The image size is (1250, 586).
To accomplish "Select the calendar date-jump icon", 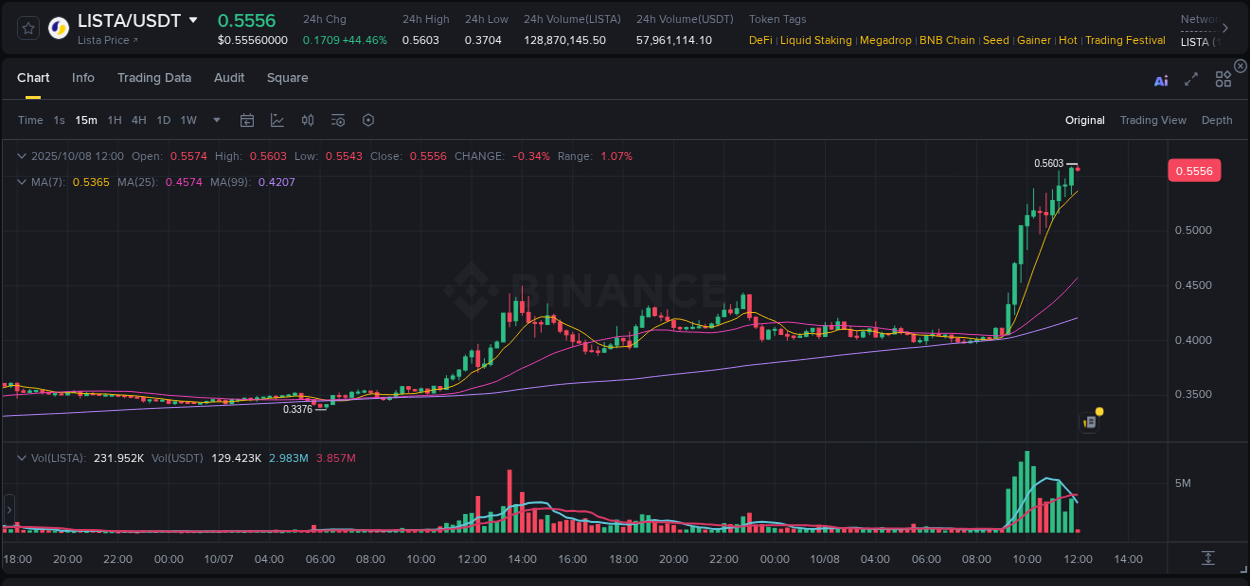I will (247, 119).
